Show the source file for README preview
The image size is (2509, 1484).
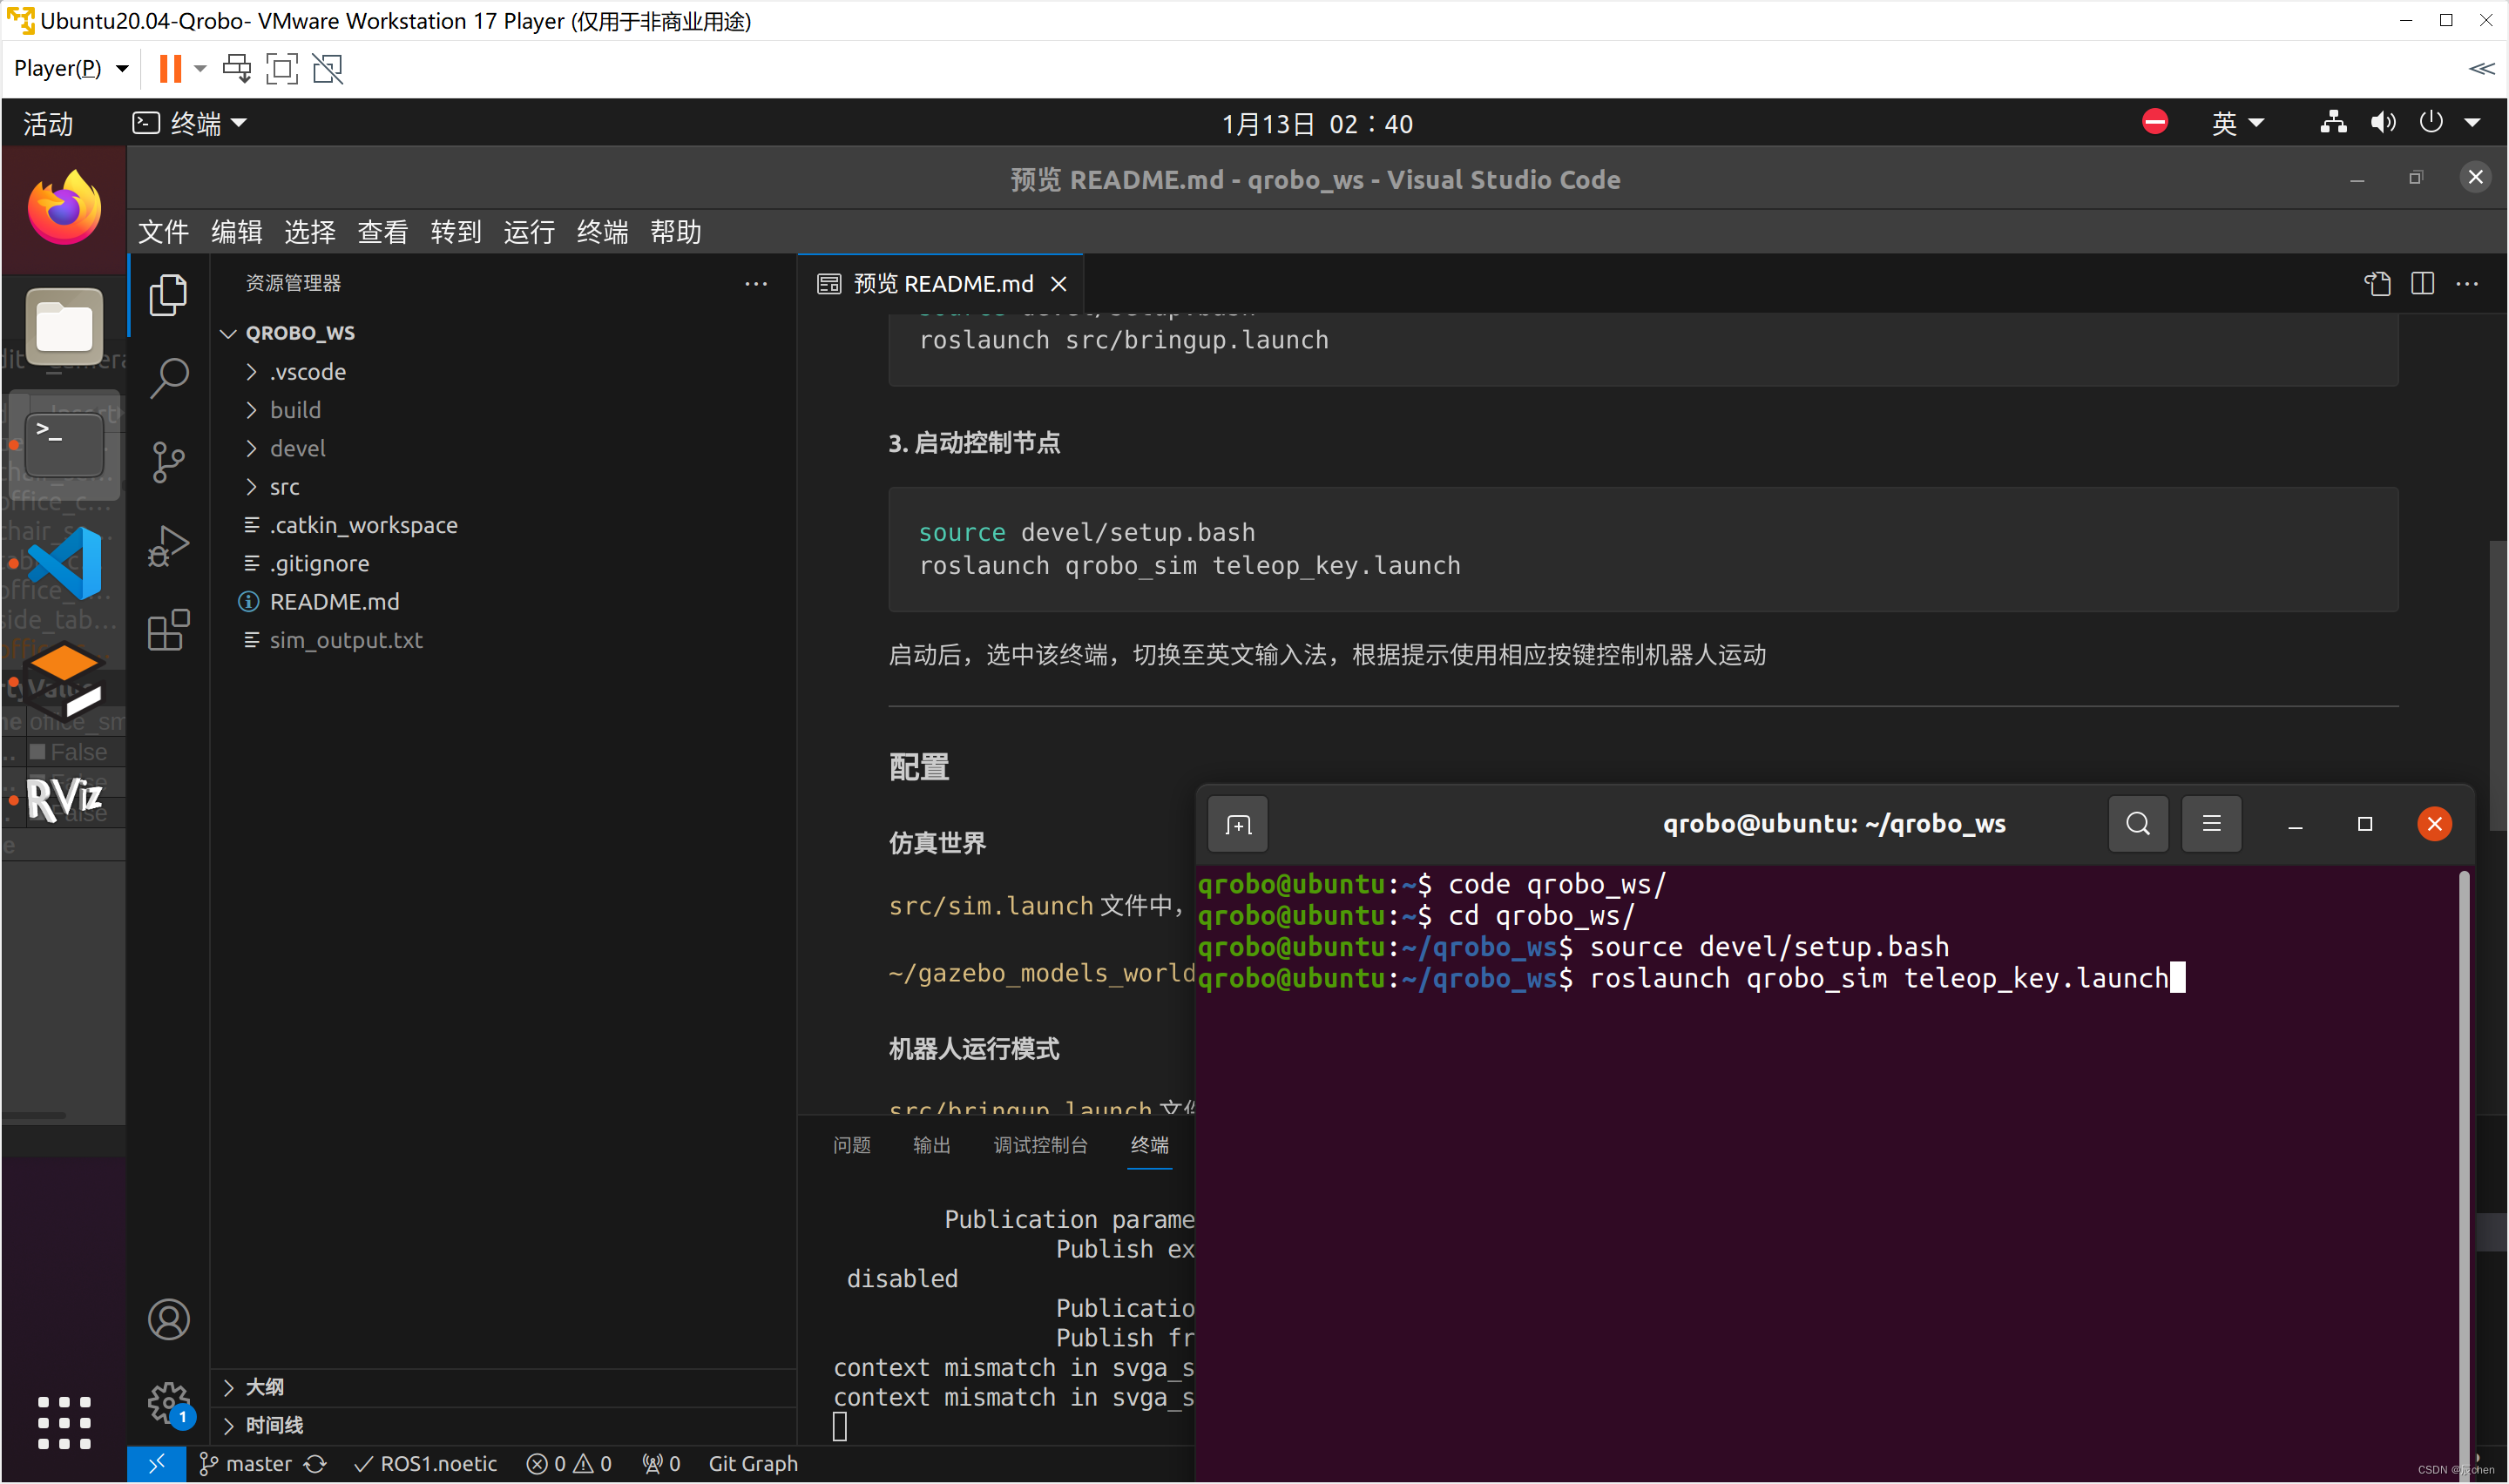click(2377, 284)
